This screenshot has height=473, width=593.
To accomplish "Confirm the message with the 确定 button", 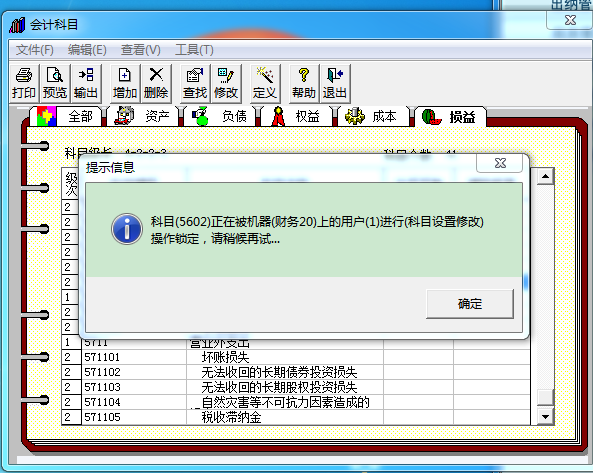I will point(470,304).
